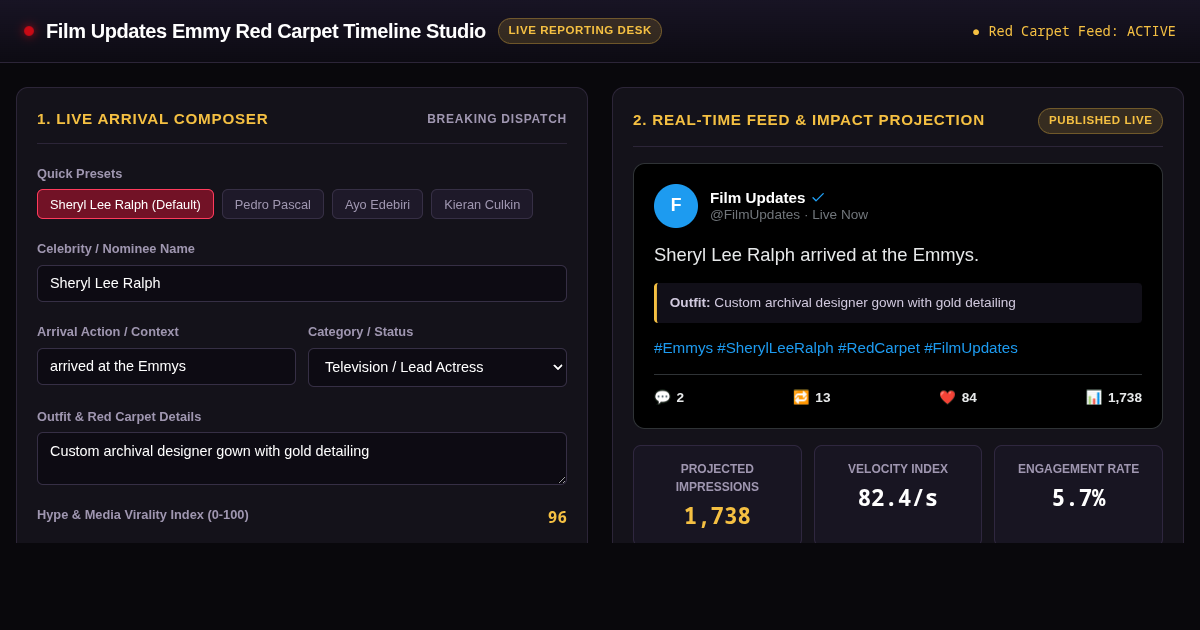1200x630 pixels.
Task: Click the red live indicator dot
Action: coord(29,31)
